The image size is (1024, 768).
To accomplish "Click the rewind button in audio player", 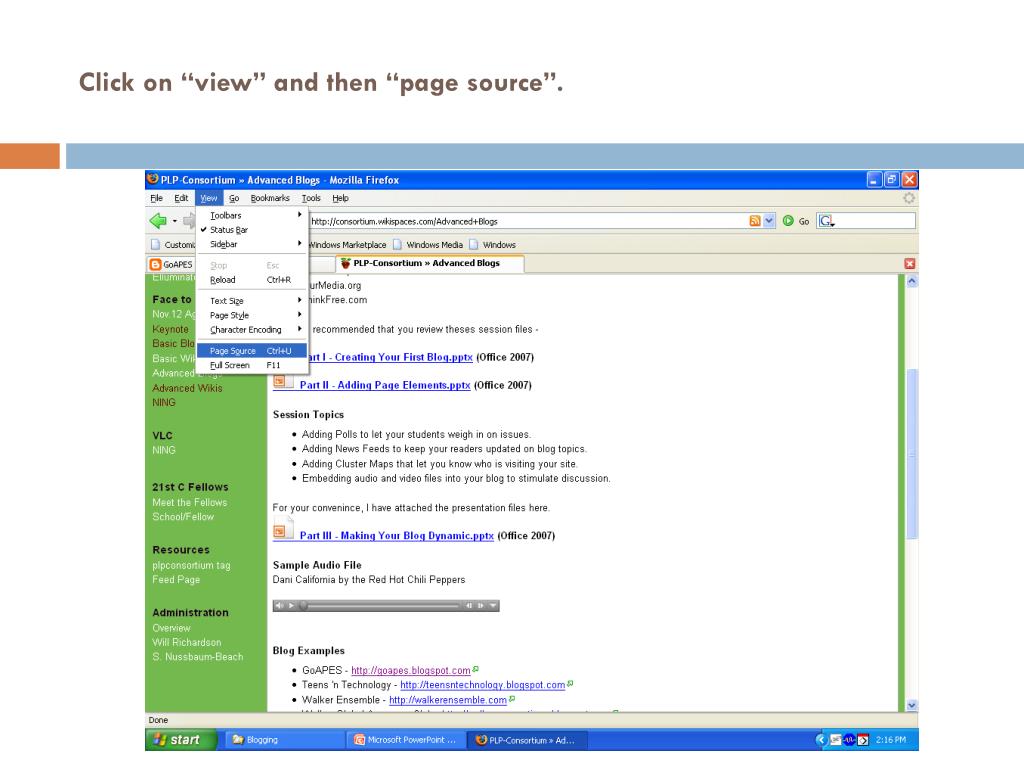I will (469, 606).
